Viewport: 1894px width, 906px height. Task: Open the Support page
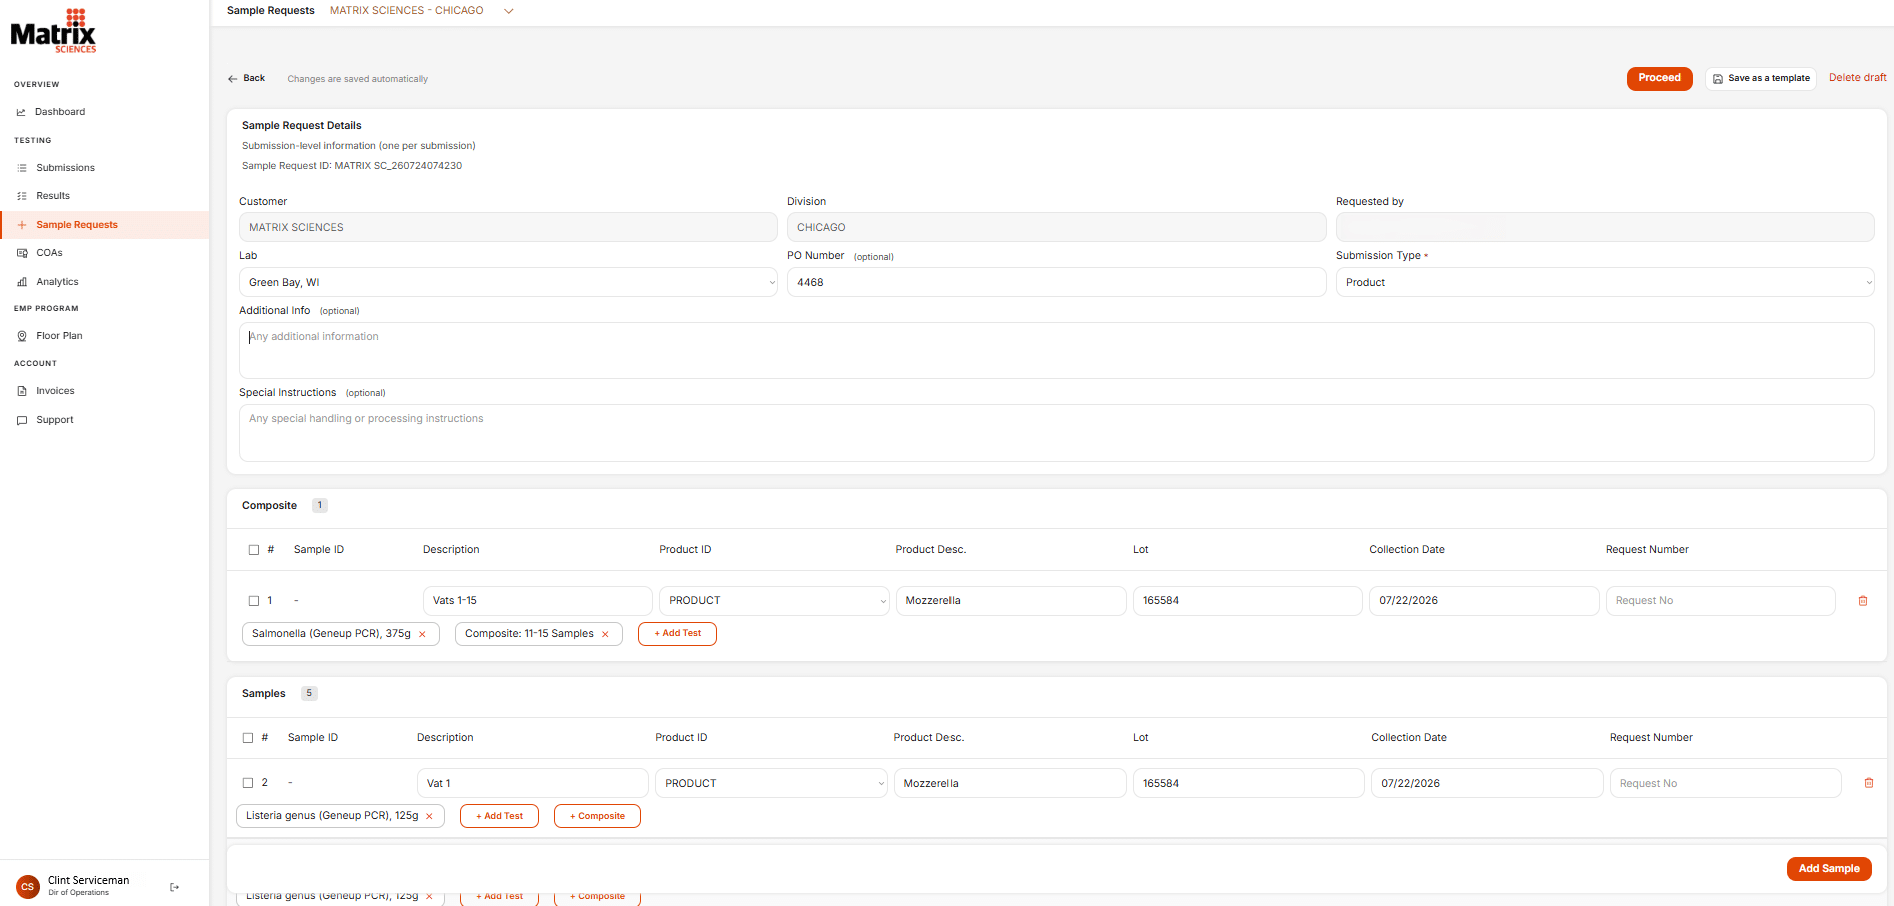pos(55,420)
